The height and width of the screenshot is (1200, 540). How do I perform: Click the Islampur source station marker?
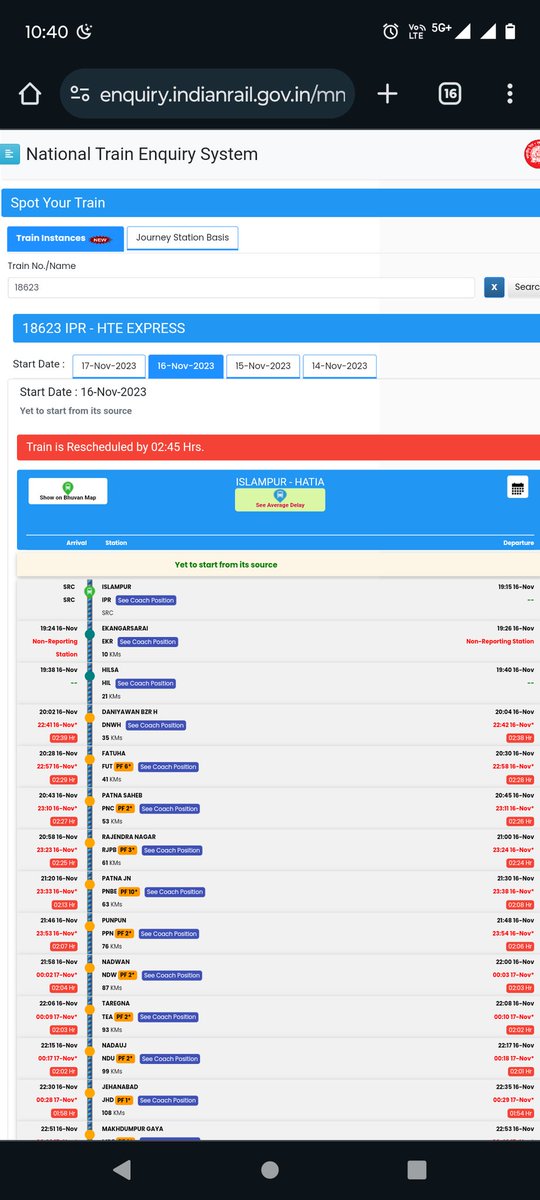tap(90, 592)
